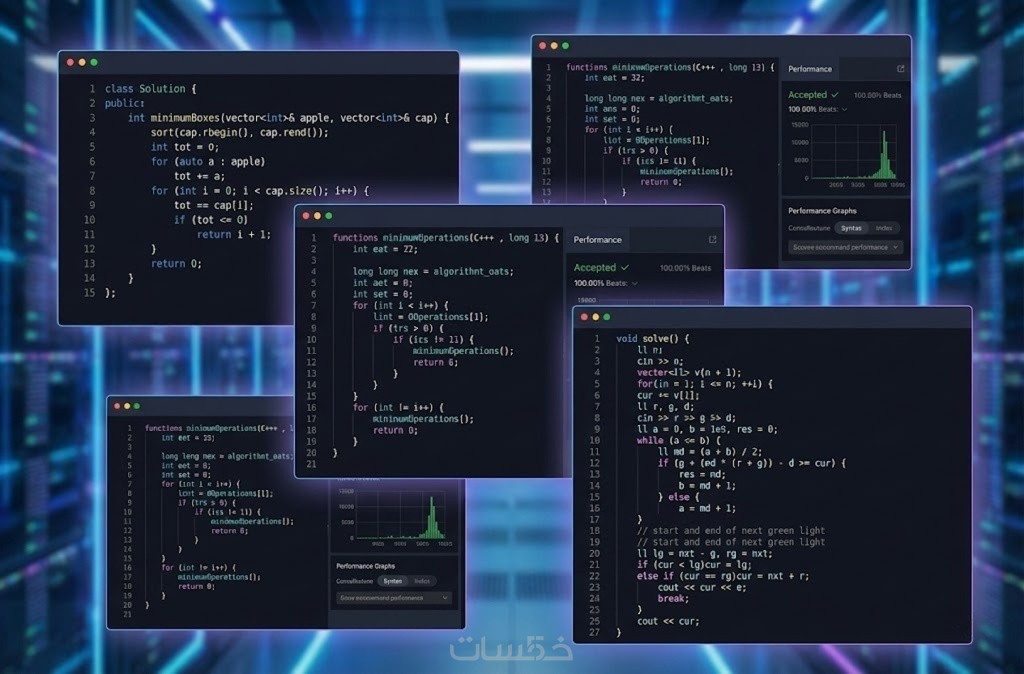Expand 100.00% Beats chevron in eat = 22 window
Screen dimensions: 1024x674
pos(635,283)
